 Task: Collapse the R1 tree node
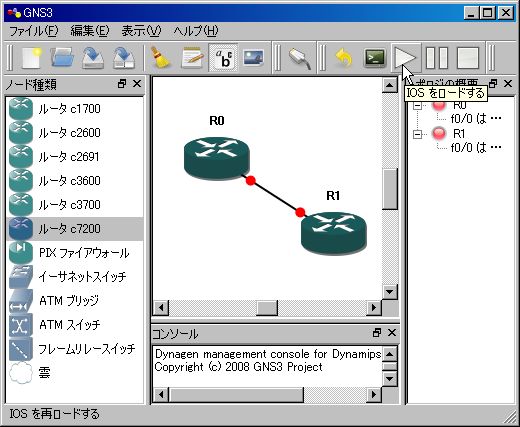[x=417, y=134]
